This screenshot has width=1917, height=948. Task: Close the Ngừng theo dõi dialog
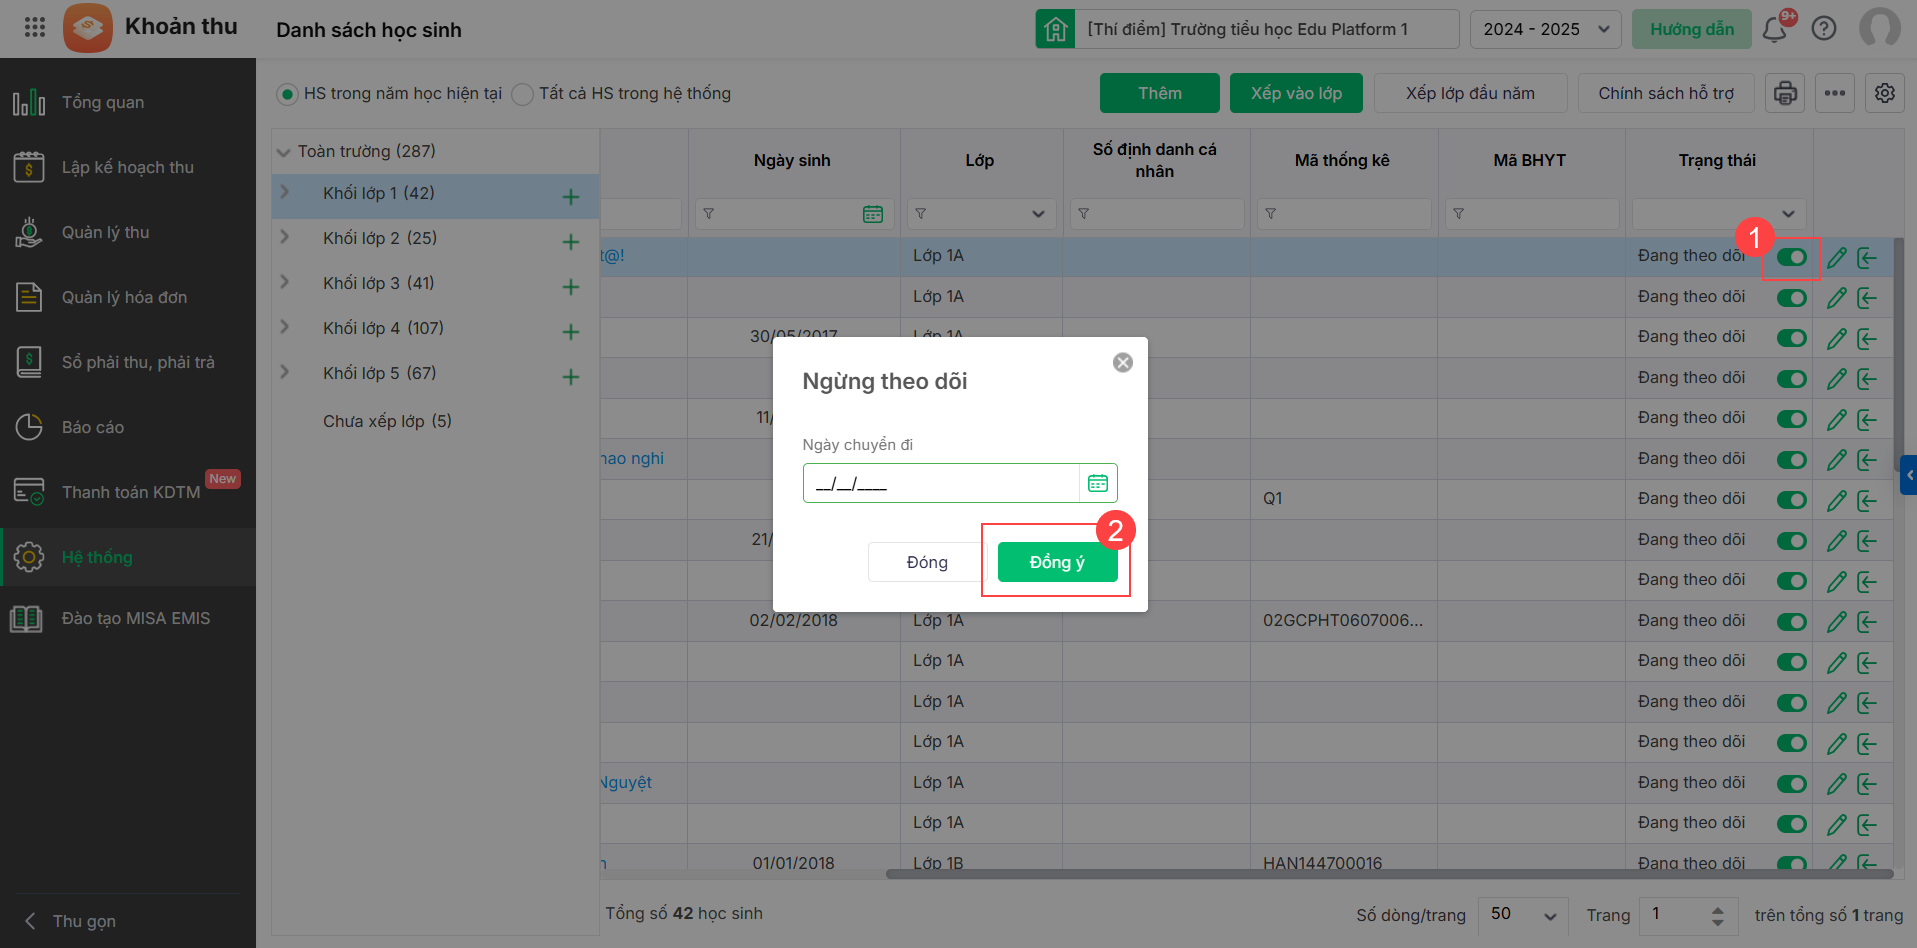pyautogui.click(x=1122, y=362)
